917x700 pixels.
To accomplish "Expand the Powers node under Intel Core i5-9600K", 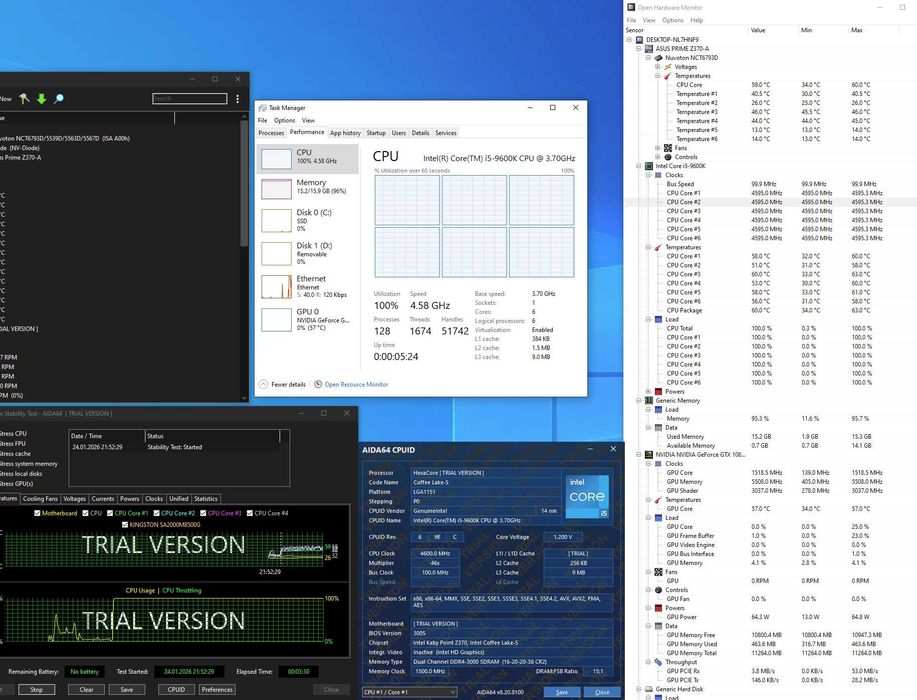I will (x=648, y=391).
